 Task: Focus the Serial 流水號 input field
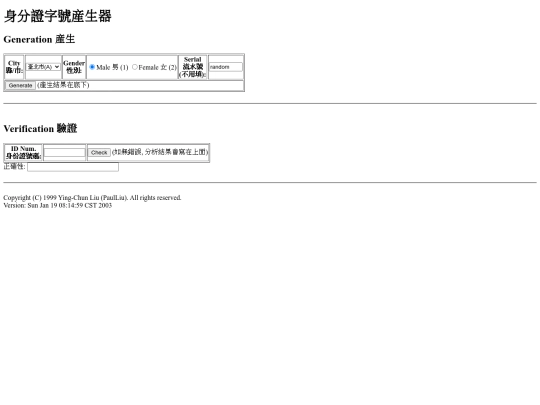point(226,67)
